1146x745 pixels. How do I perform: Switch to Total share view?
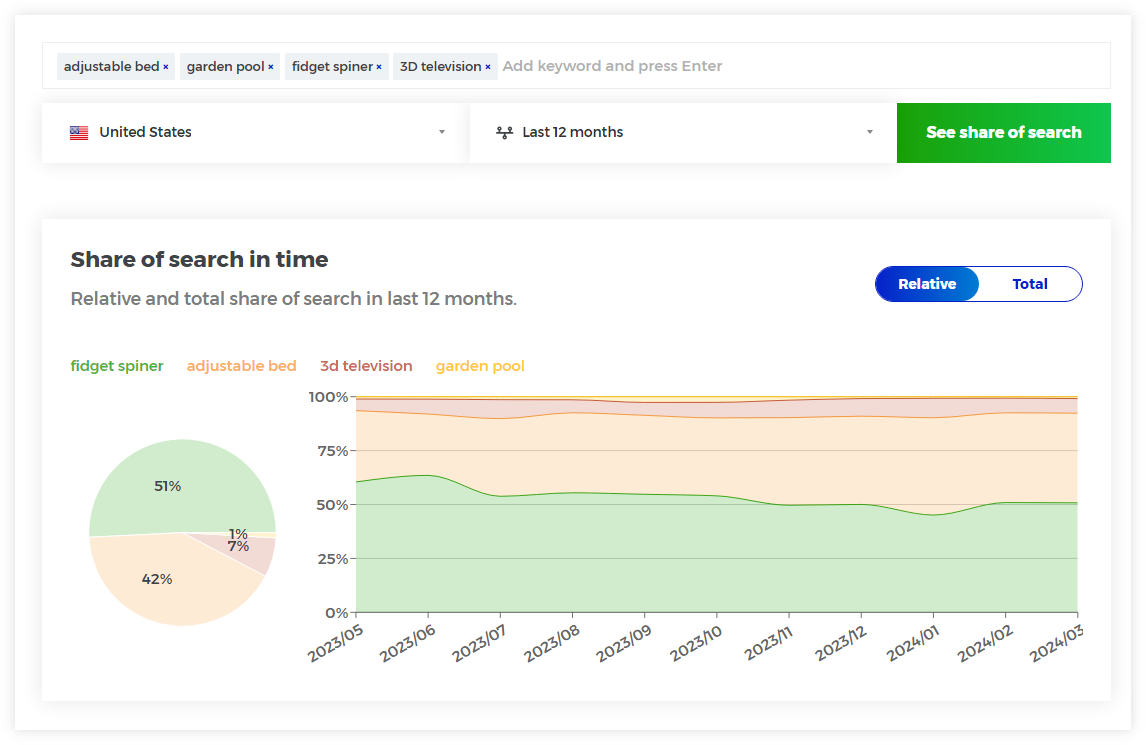1030,284
